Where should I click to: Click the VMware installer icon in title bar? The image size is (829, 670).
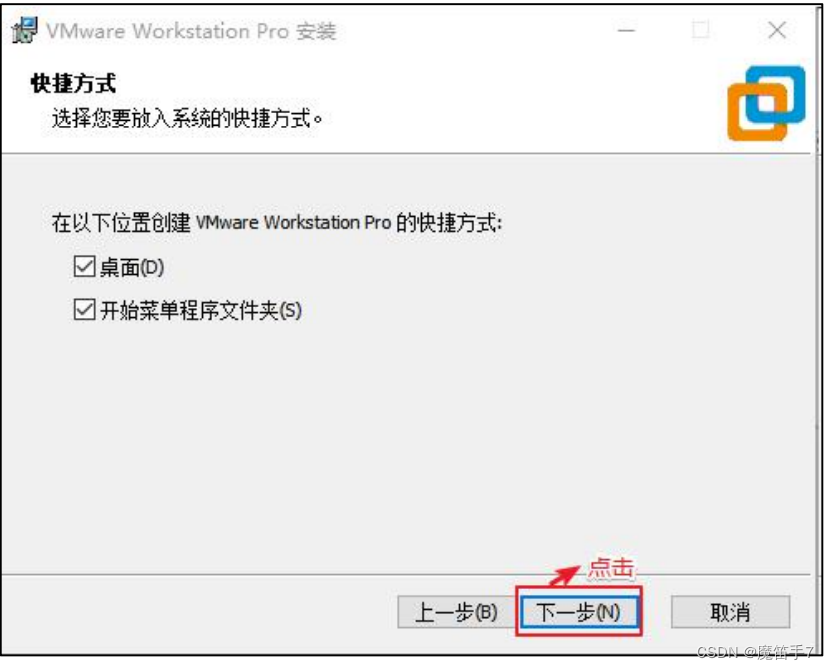click(x=24, y=30)
